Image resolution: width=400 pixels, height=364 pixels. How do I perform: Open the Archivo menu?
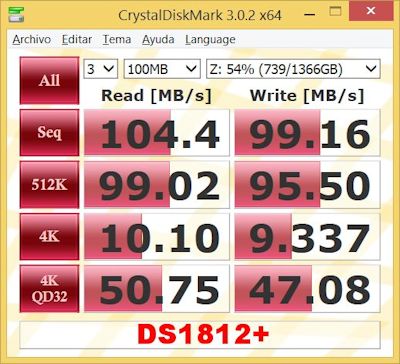(32, 39)
